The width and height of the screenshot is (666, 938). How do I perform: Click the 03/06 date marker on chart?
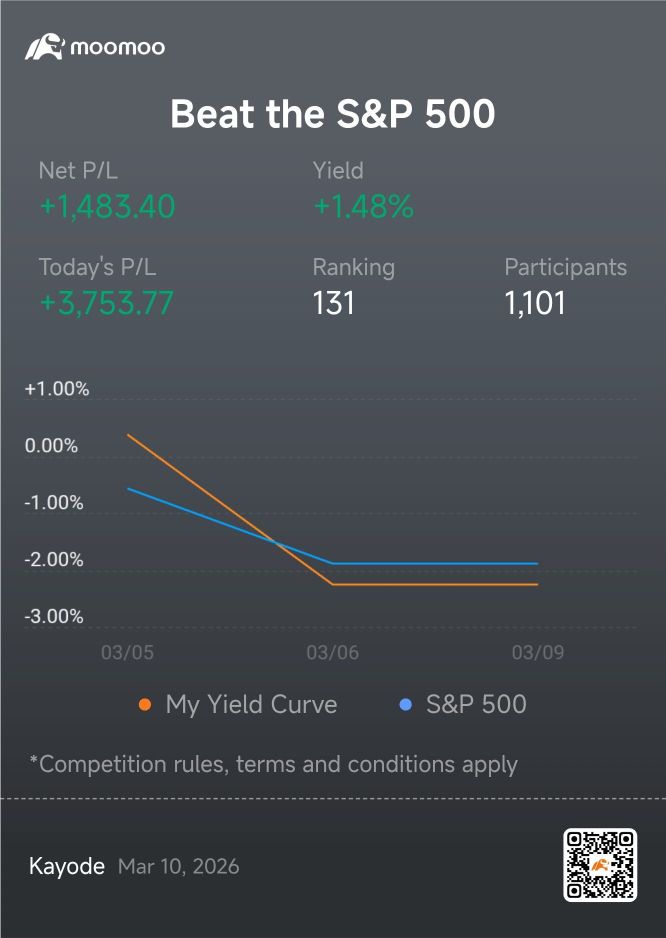point(333,652)
